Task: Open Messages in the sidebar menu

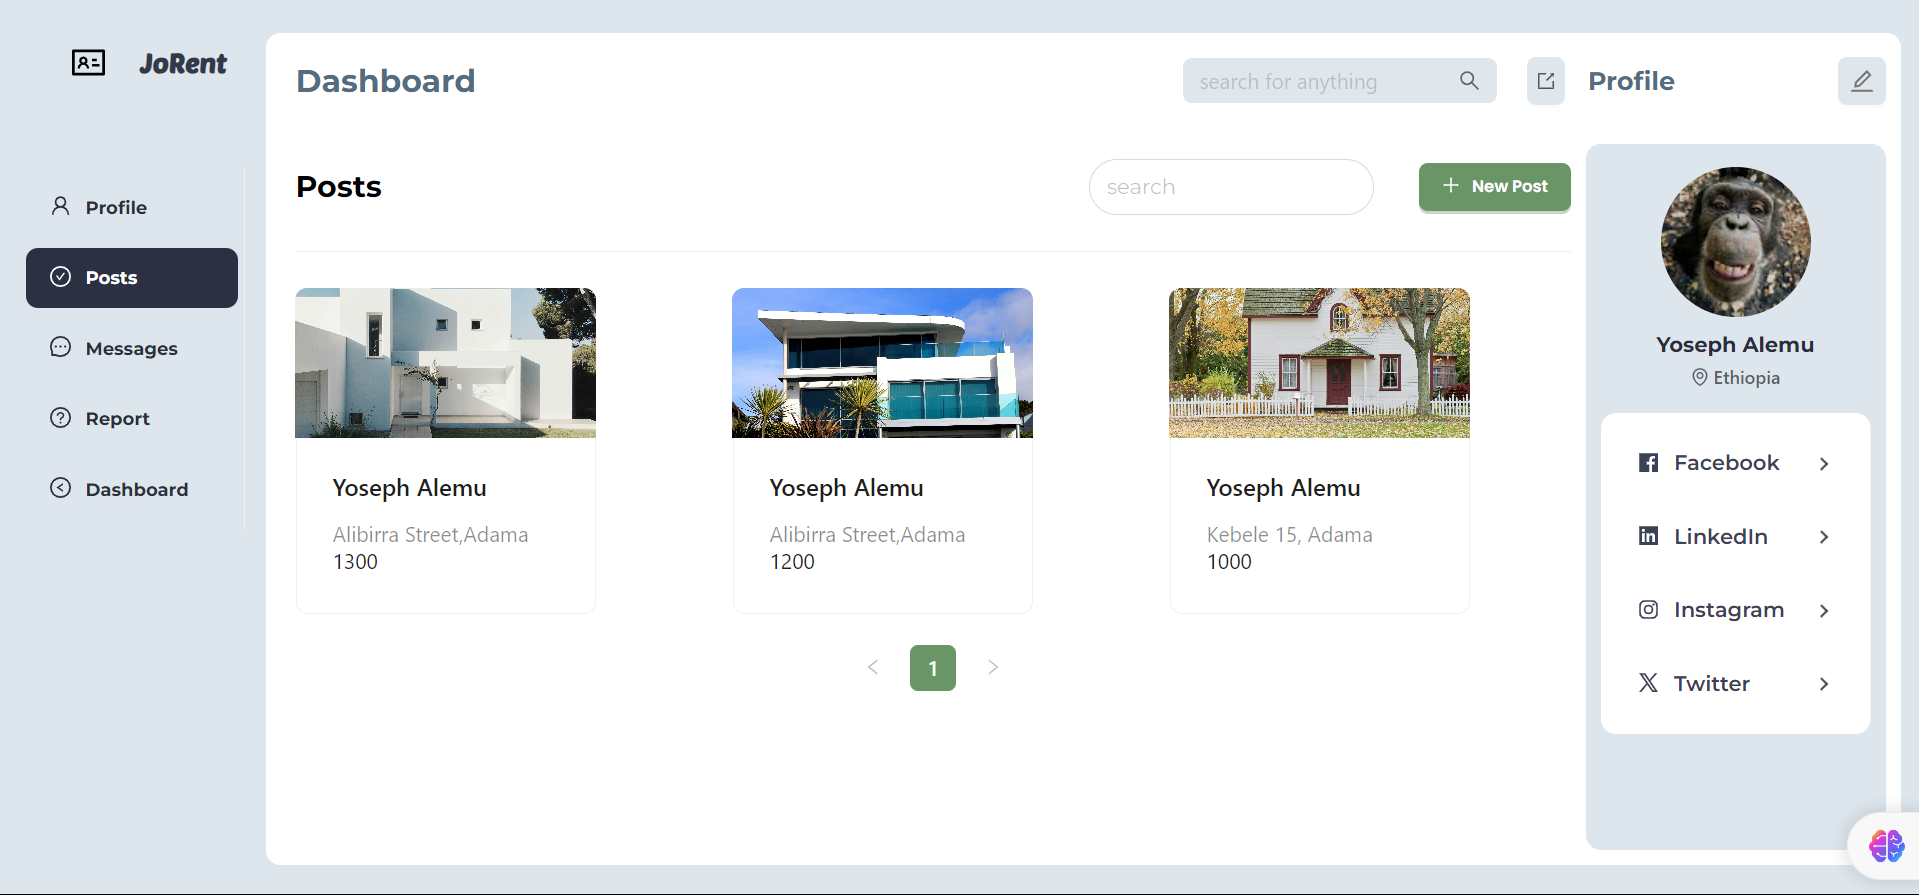Action: pyautogui.click(x=132, y=348)
